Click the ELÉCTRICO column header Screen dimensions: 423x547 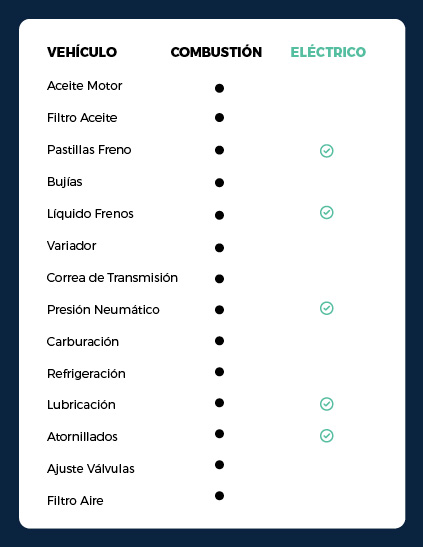[328, 51]
